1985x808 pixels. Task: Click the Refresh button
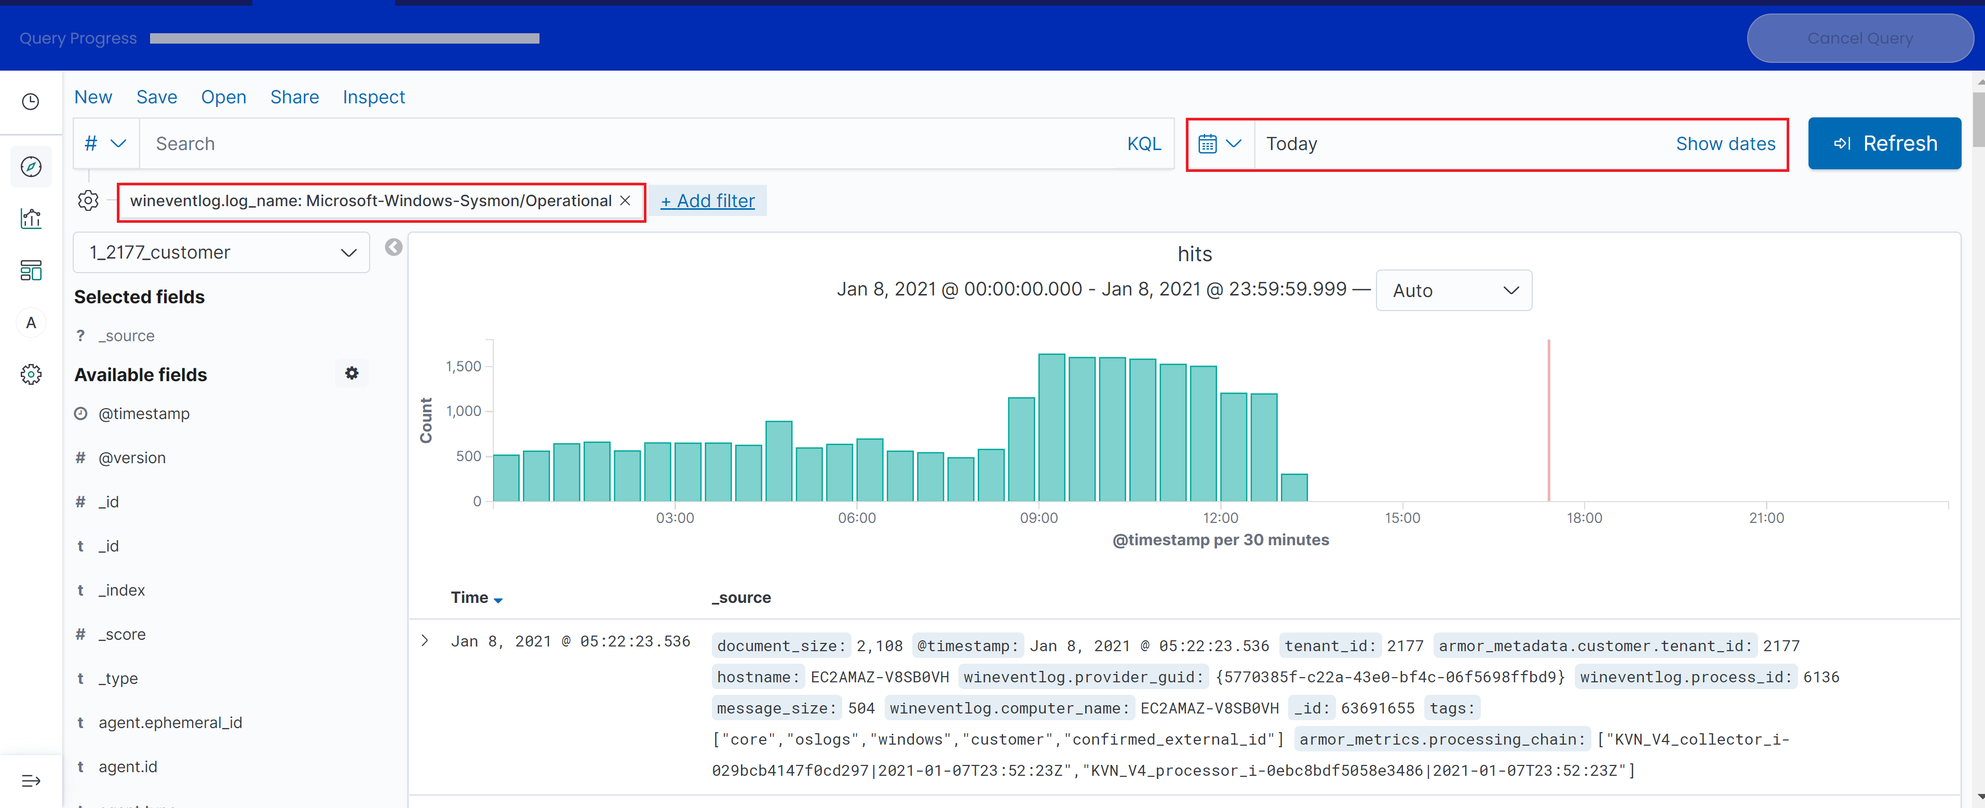1884,144
